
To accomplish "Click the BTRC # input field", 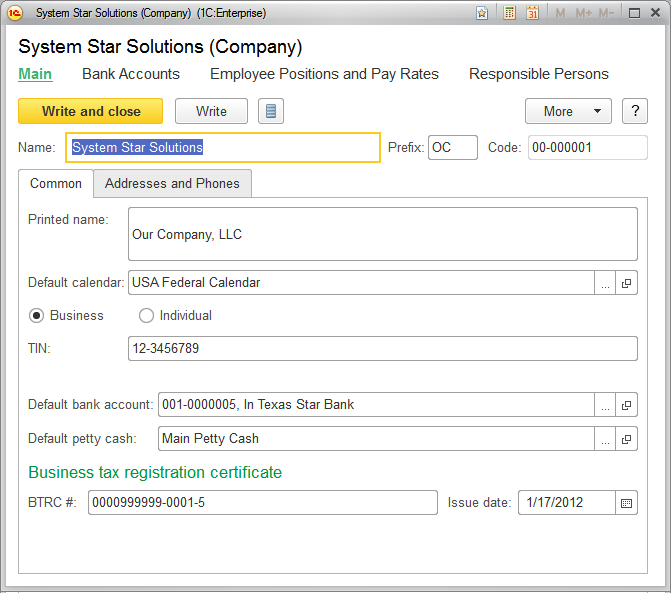I will [x=263, y=503].
